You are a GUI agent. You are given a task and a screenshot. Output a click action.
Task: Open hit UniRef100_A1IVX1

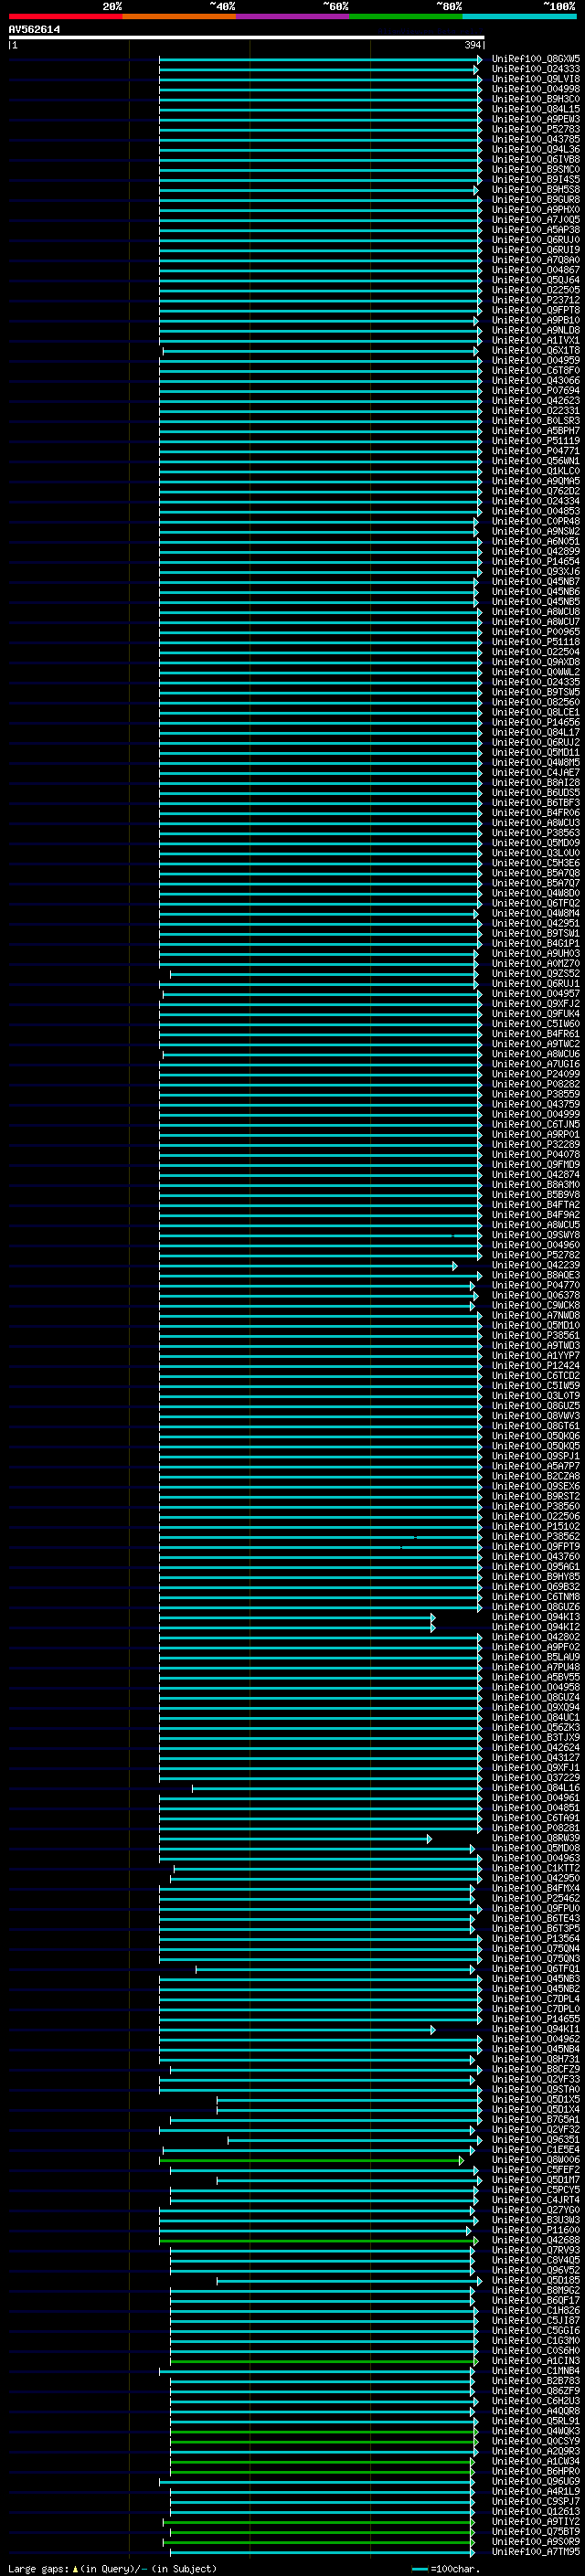535,340
